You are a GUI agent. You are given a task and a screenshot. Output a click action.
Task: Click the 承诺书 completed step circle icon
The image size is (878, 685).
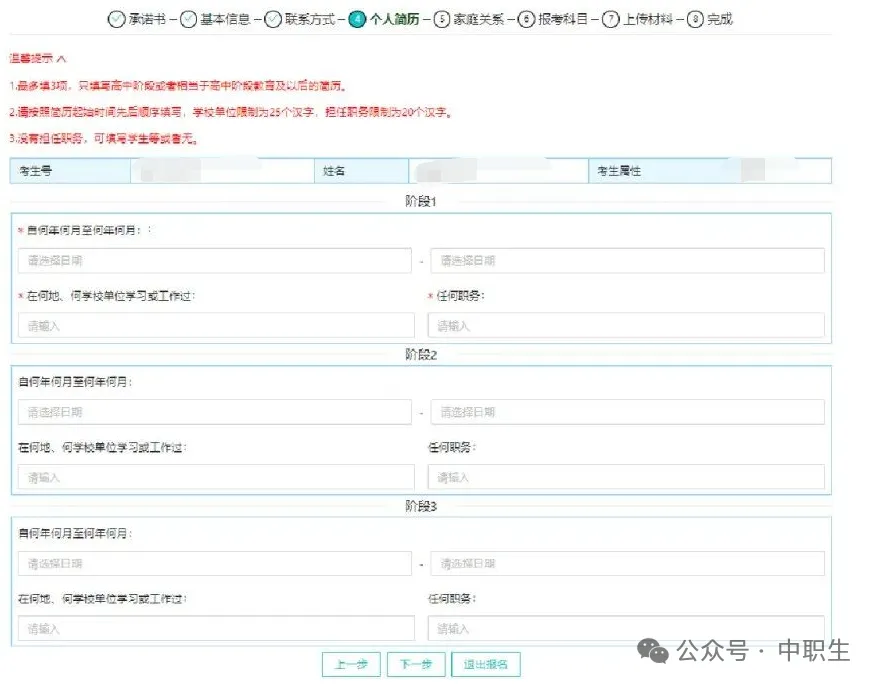tap(116, 20)
